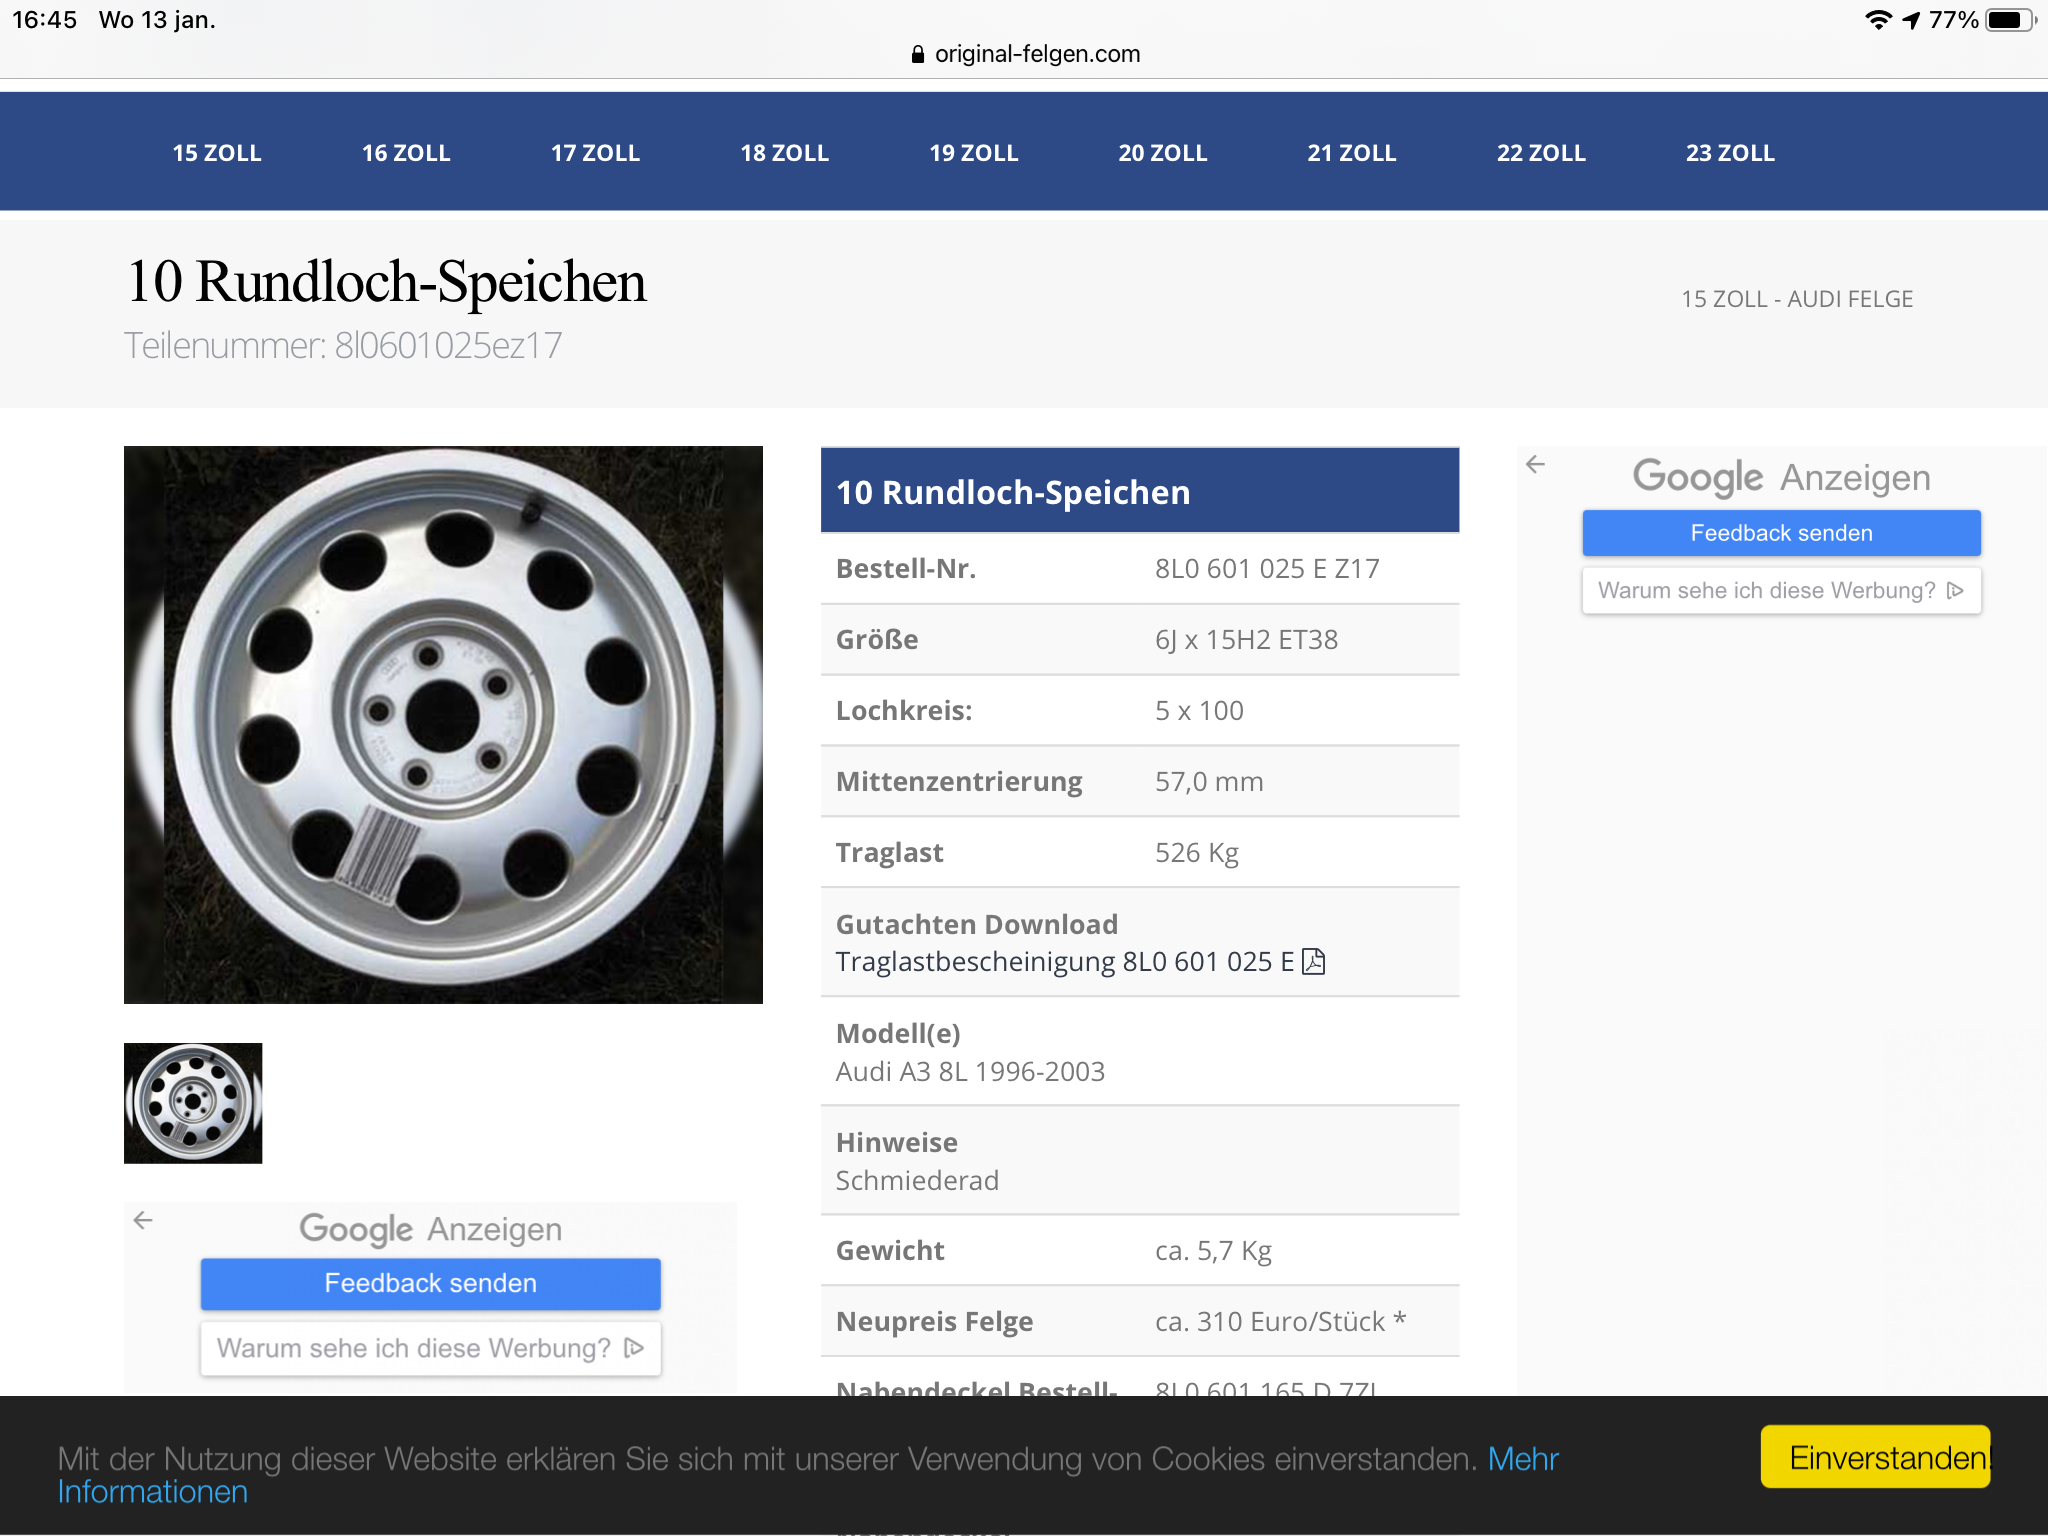Viewport: 2048px width, 1536px height.
Task: Click the Google Anzeigen label in right ad
Action: click(x=1781, y=477)
